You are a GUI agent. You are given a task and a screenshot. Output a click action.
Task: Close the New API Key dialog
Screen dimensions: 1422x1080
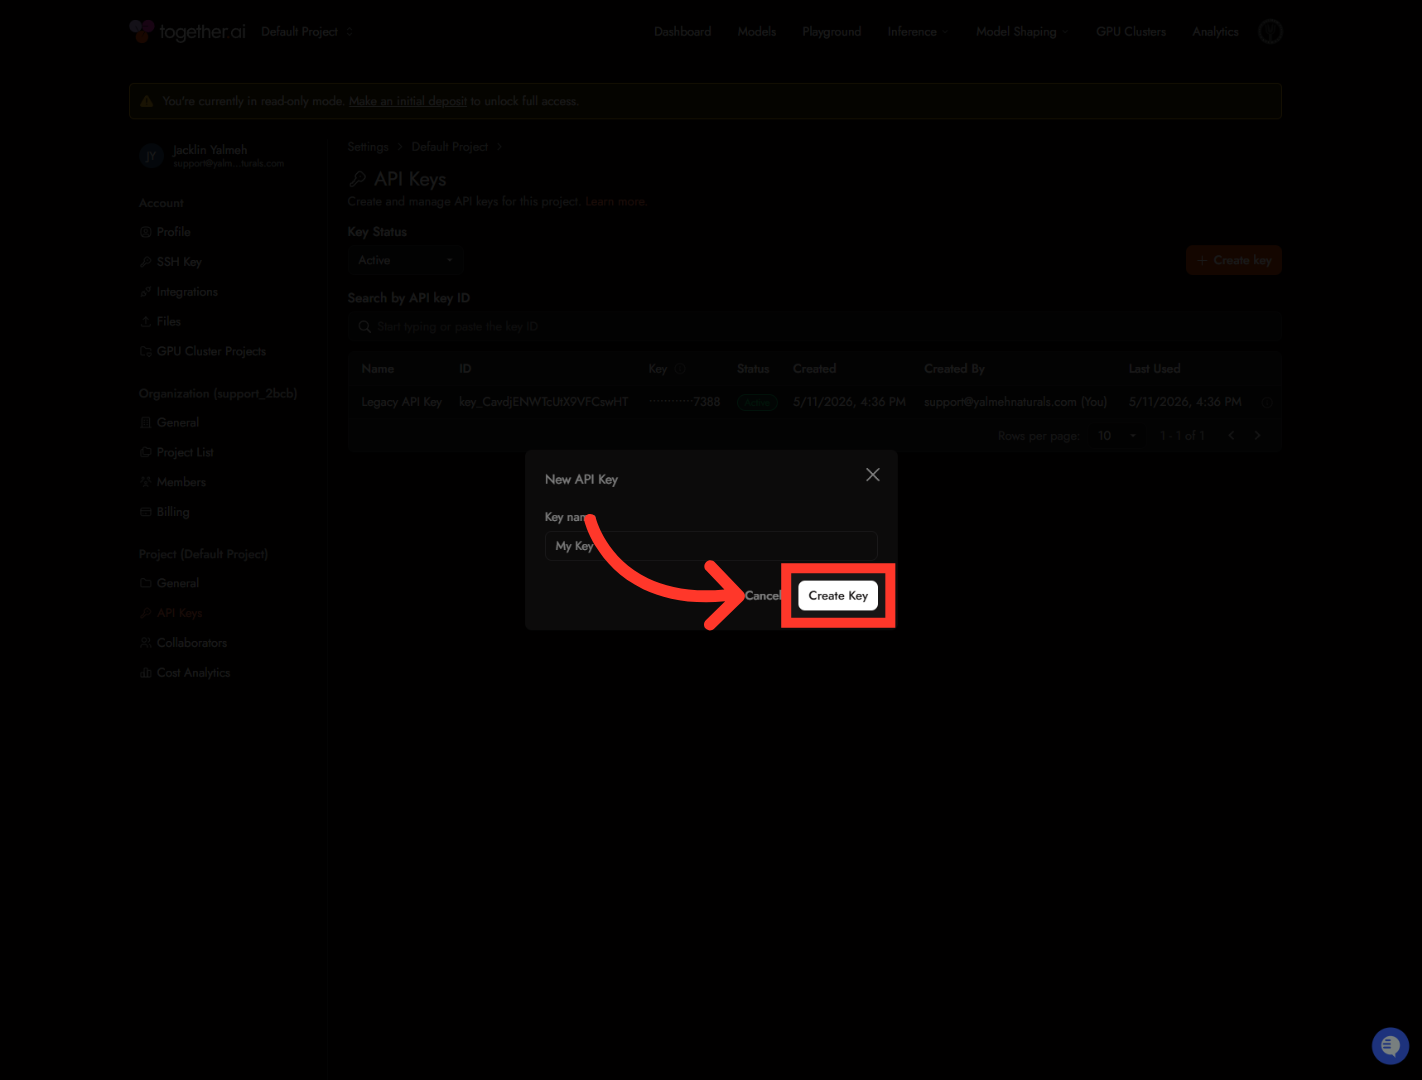(873, 475)
